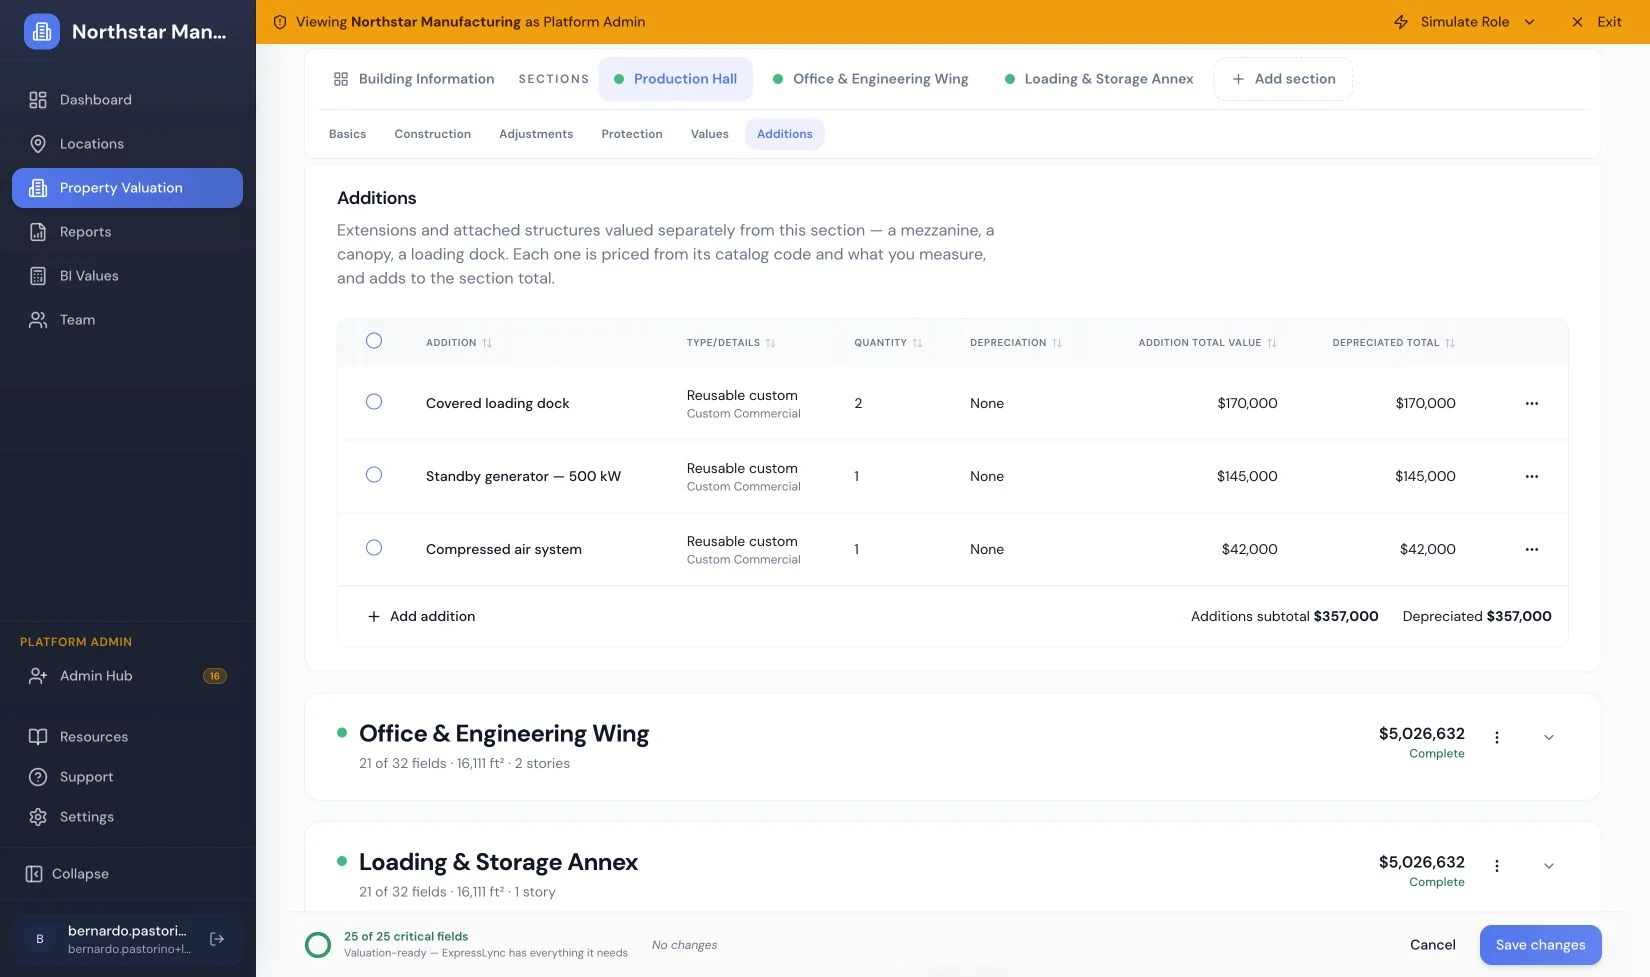Expand the Loading & Storage Annex section
This screenshot has width=1650, height=977.
click(1549, 866)
